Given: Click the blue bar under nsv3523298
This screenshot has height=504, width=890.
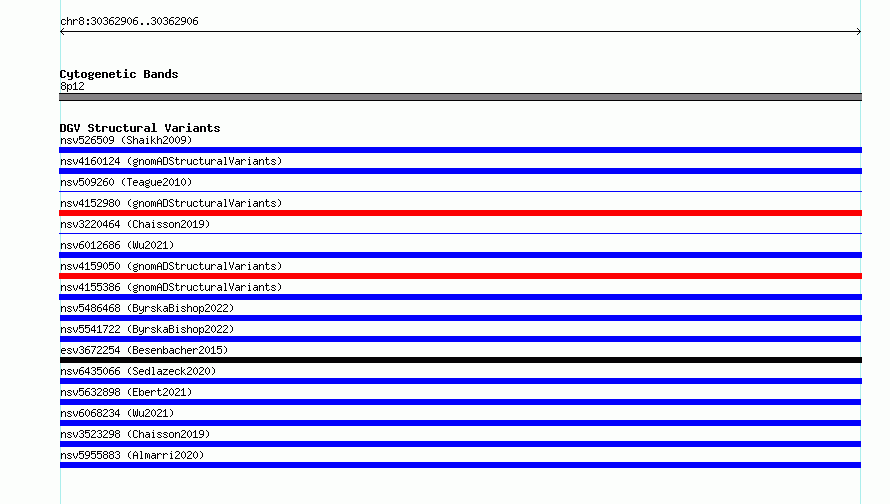Looking at the screenshot, I should click(460, 444).
